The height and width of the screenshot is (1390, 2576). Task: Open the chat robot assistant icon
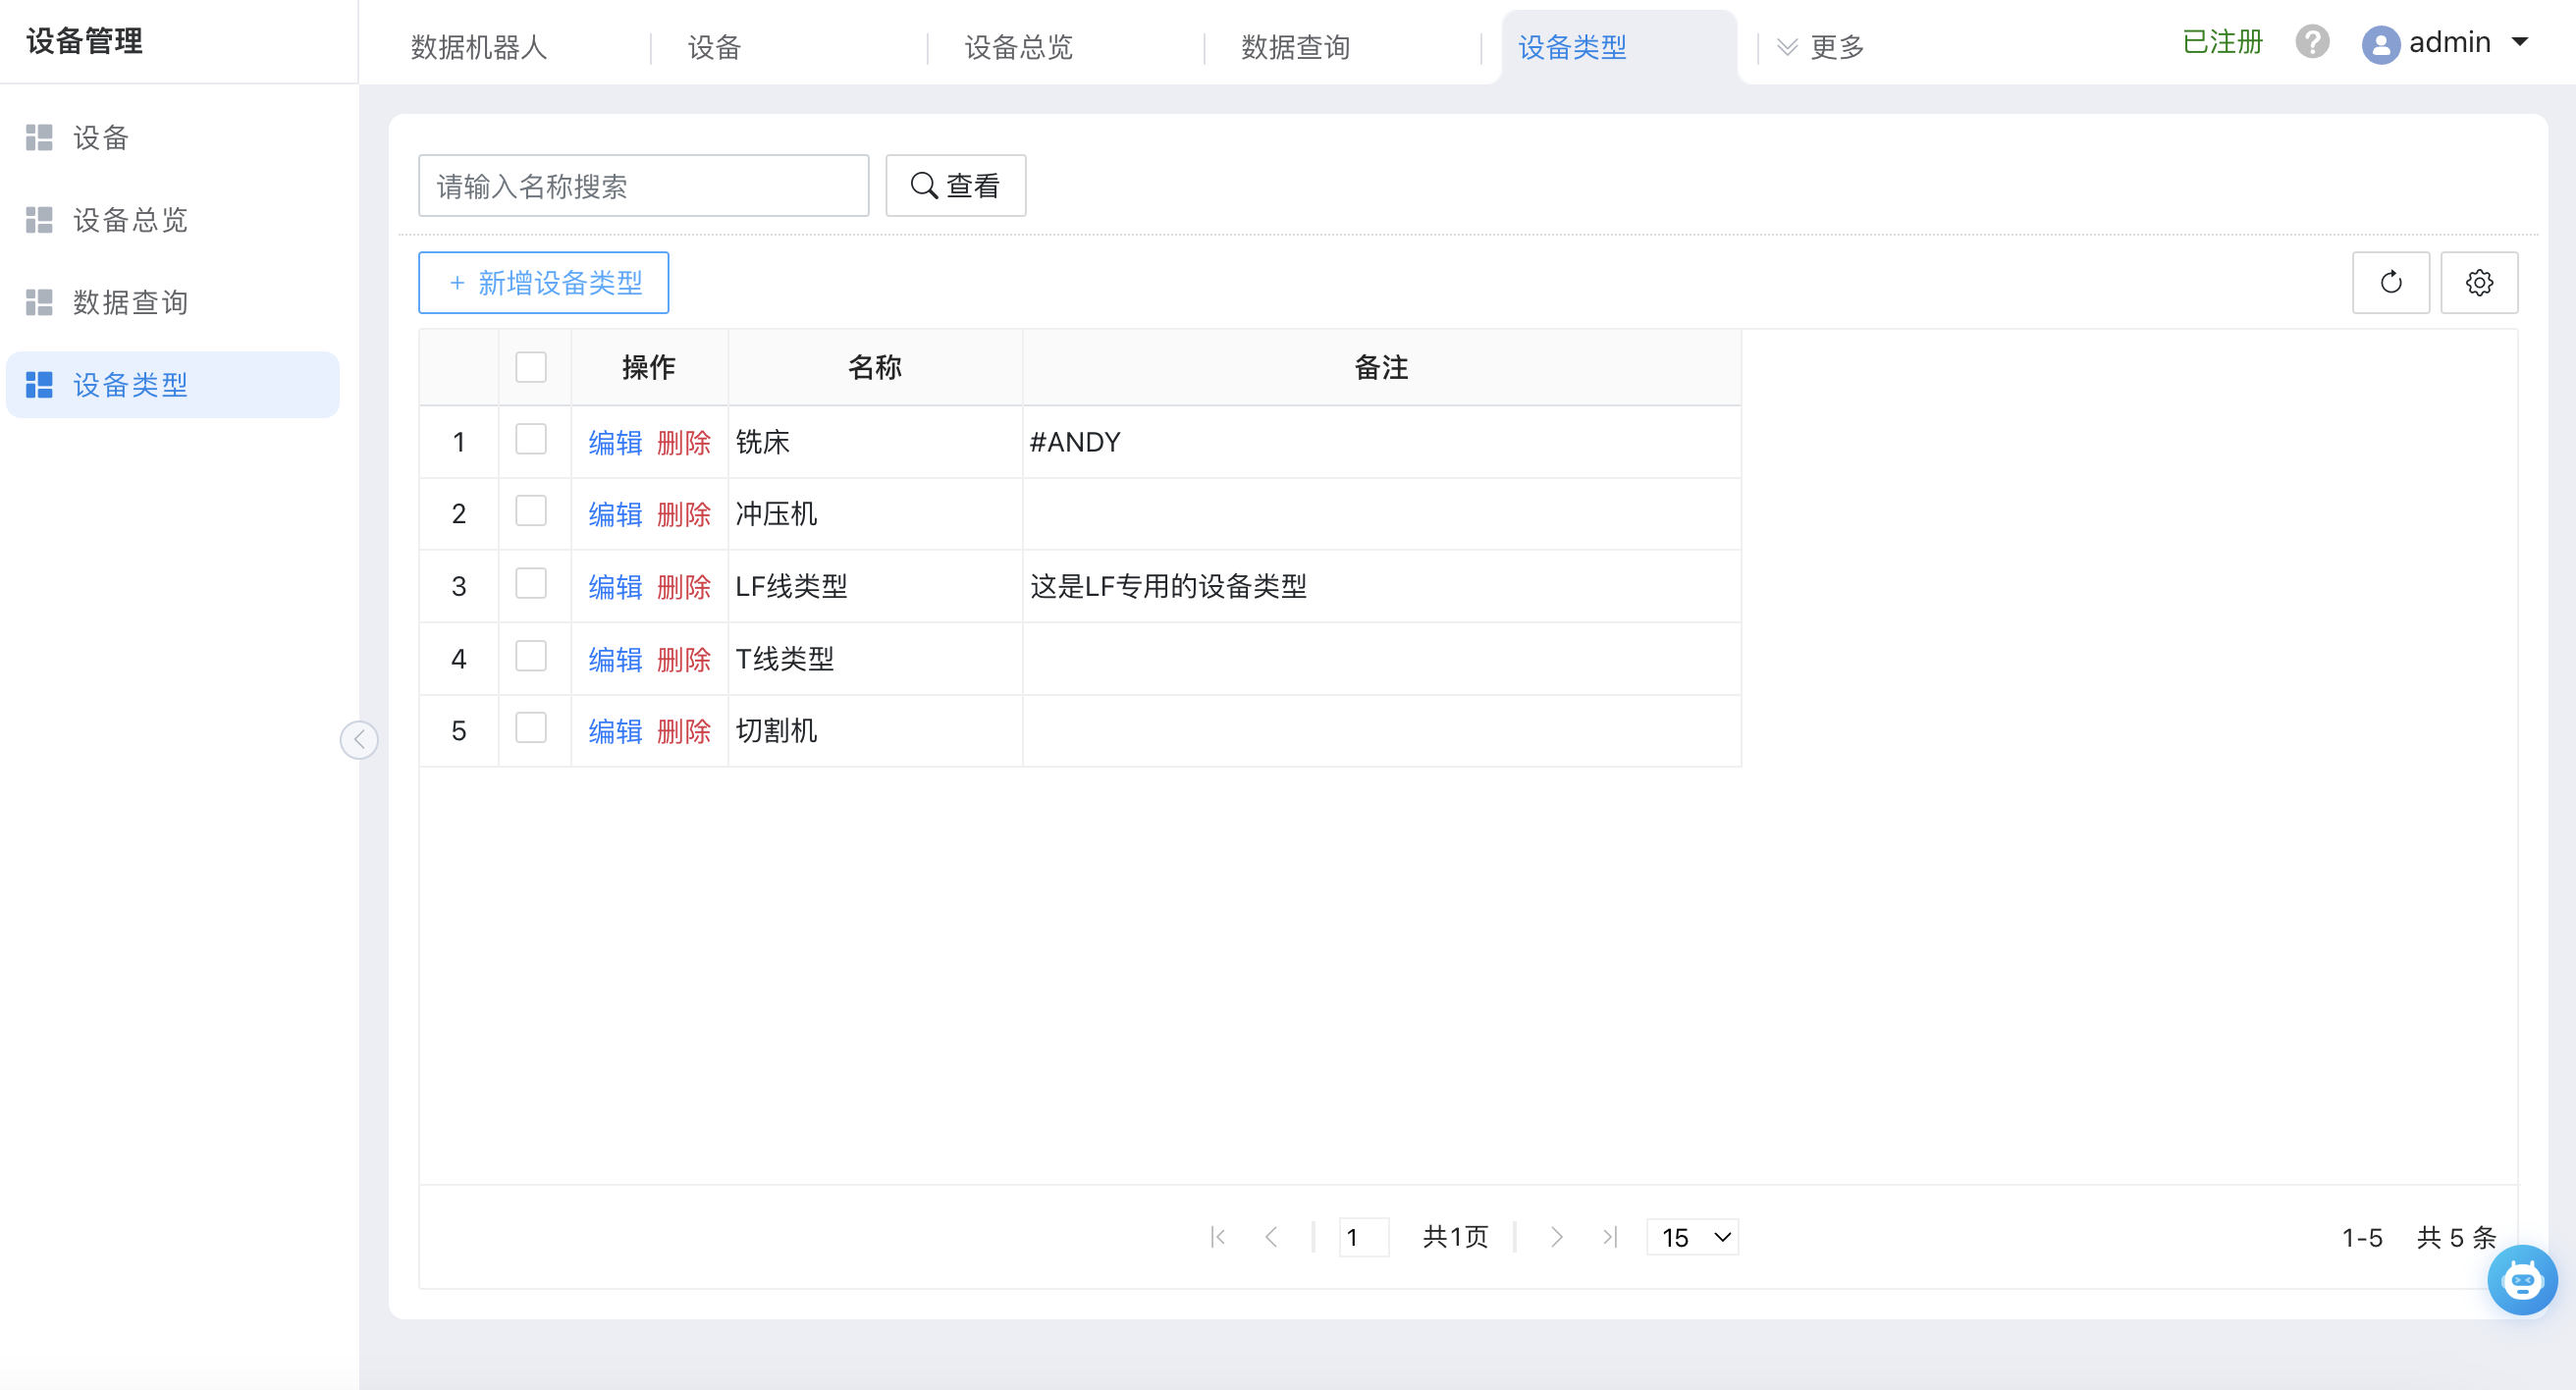pos(2521,1279)
